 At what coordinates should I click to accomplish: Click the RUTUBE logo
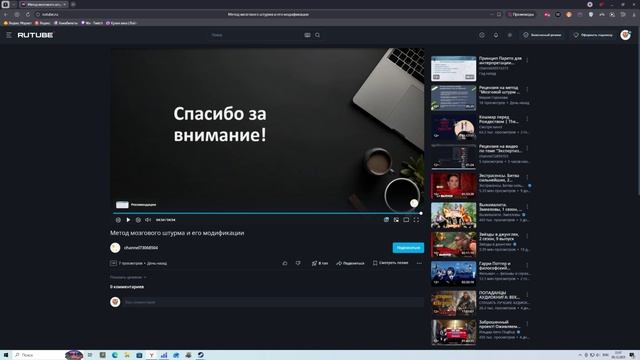pyautogui.click(x=35, y=35)
